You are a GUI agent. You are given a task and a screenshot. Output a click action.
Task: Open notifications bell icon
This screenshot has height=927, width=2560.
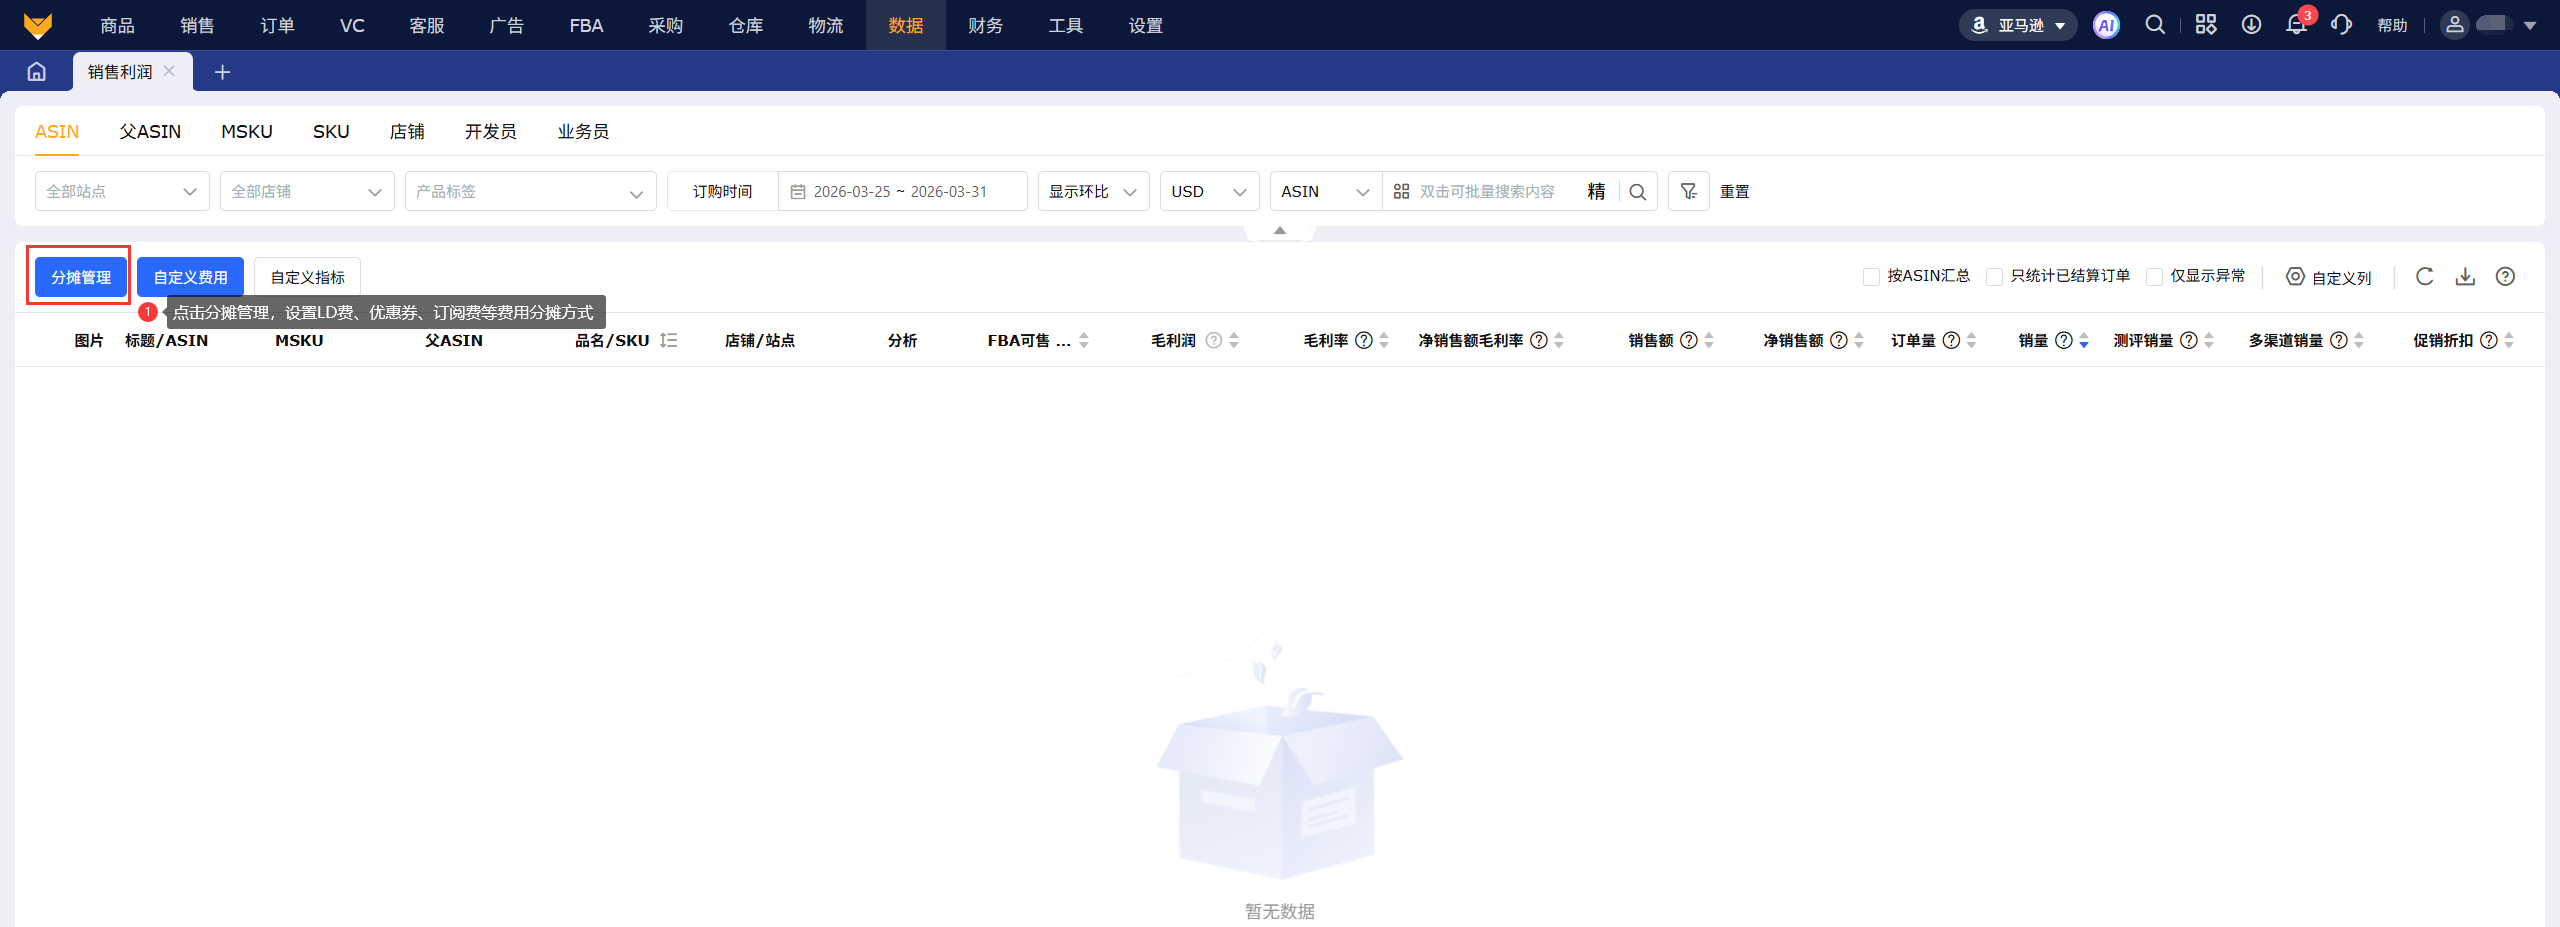pos(2296,25)
